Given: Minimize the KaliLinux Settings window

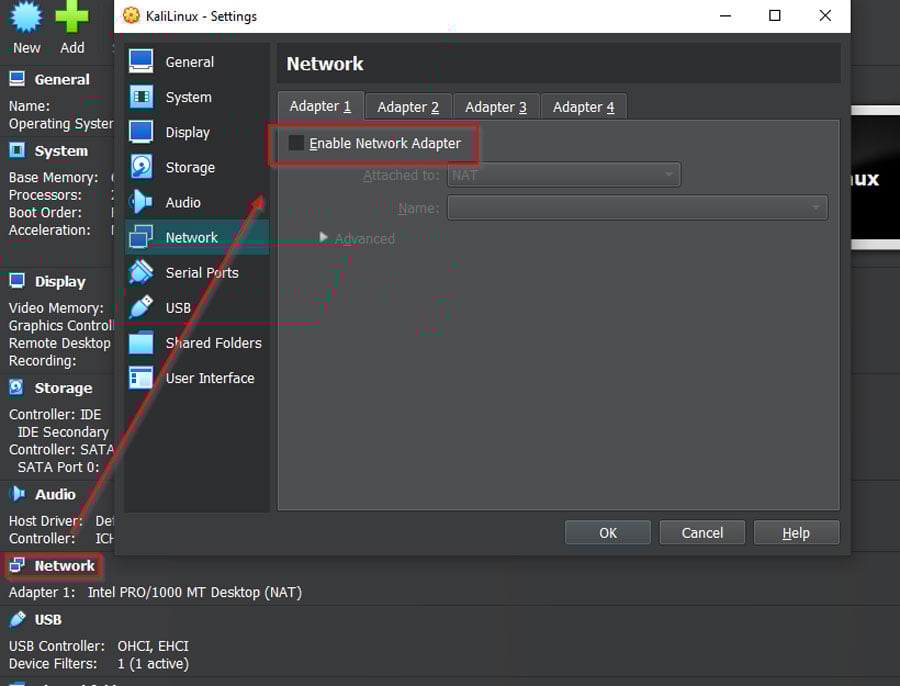Looking at the screenshot, I should [x=725, y=15].
